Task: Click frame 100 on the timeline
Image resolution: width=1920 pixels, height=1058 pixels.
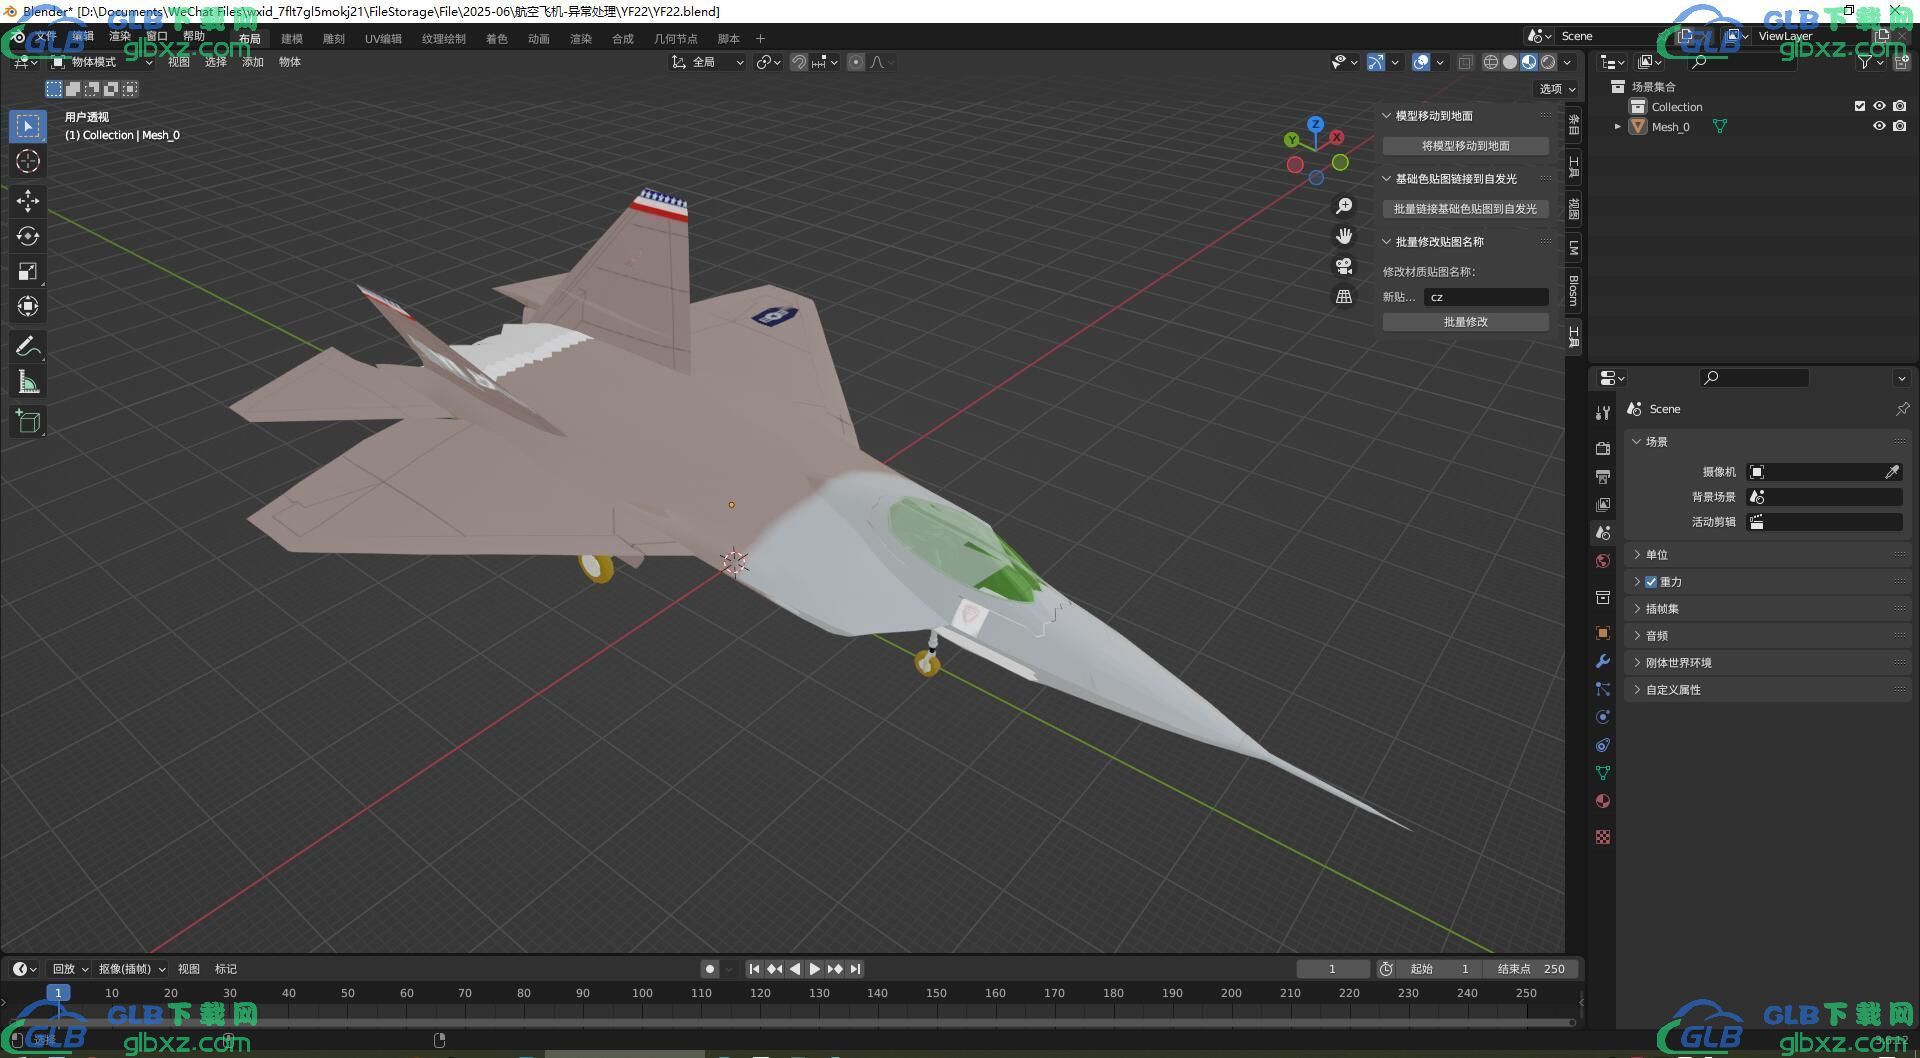Action: (x=642, y=993)
